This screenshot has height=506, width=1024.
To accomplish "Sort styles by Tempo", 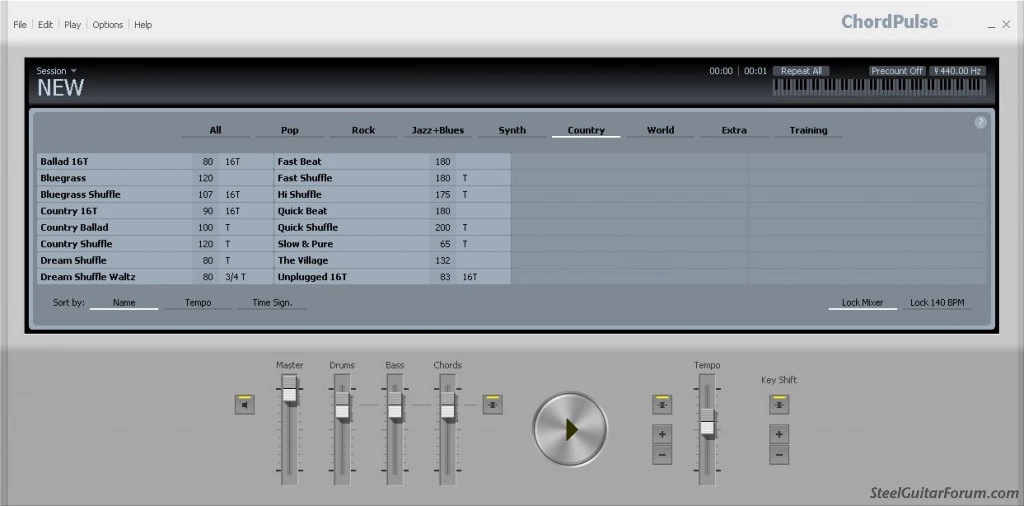I will 198,302.
